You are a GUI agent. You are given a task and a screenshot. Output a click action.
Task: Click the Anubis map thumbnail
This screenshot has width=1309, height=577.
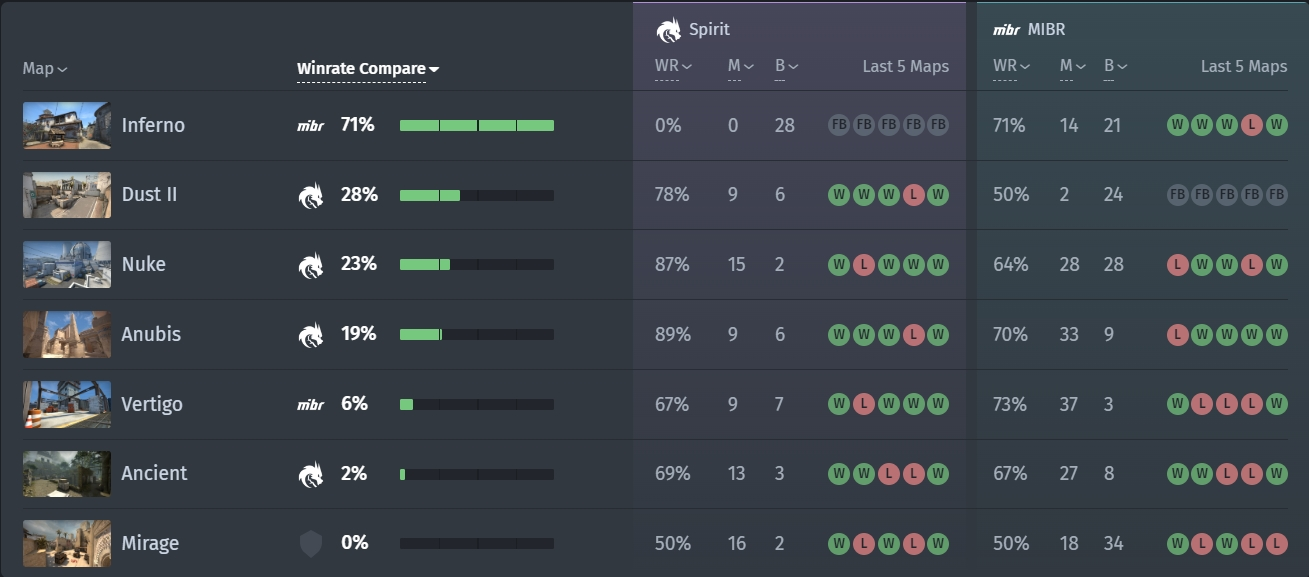pos(67,334)
